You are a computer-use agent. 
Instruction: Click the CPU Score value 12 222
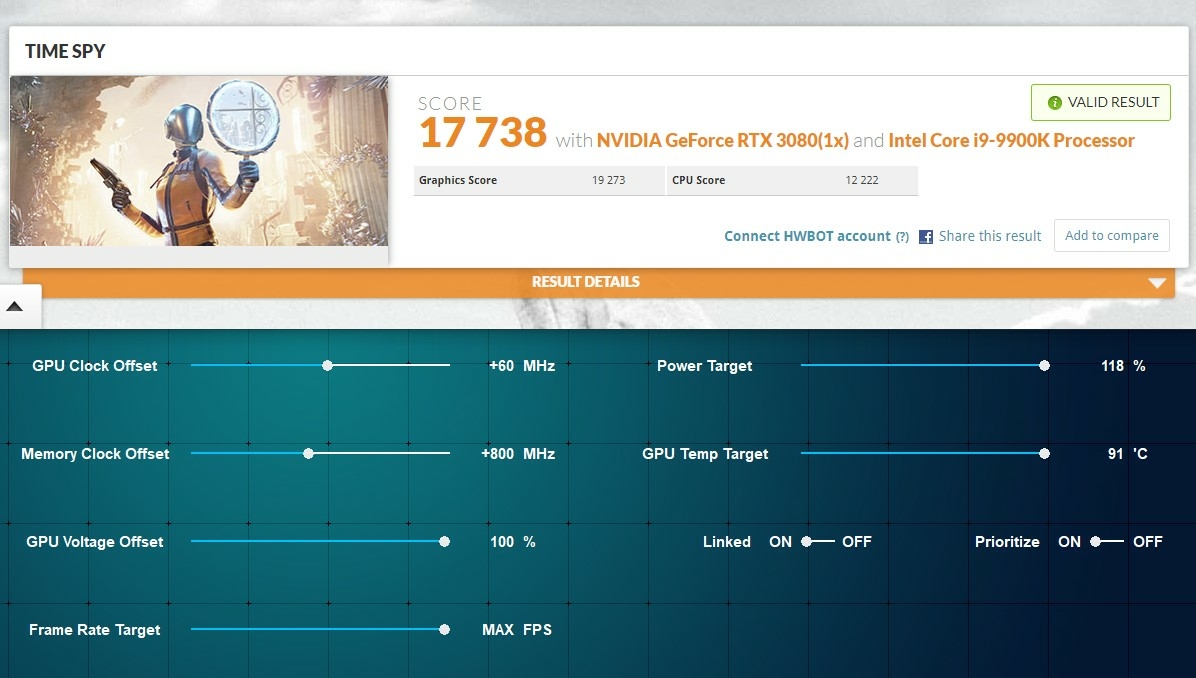click(x=862, y=180)
